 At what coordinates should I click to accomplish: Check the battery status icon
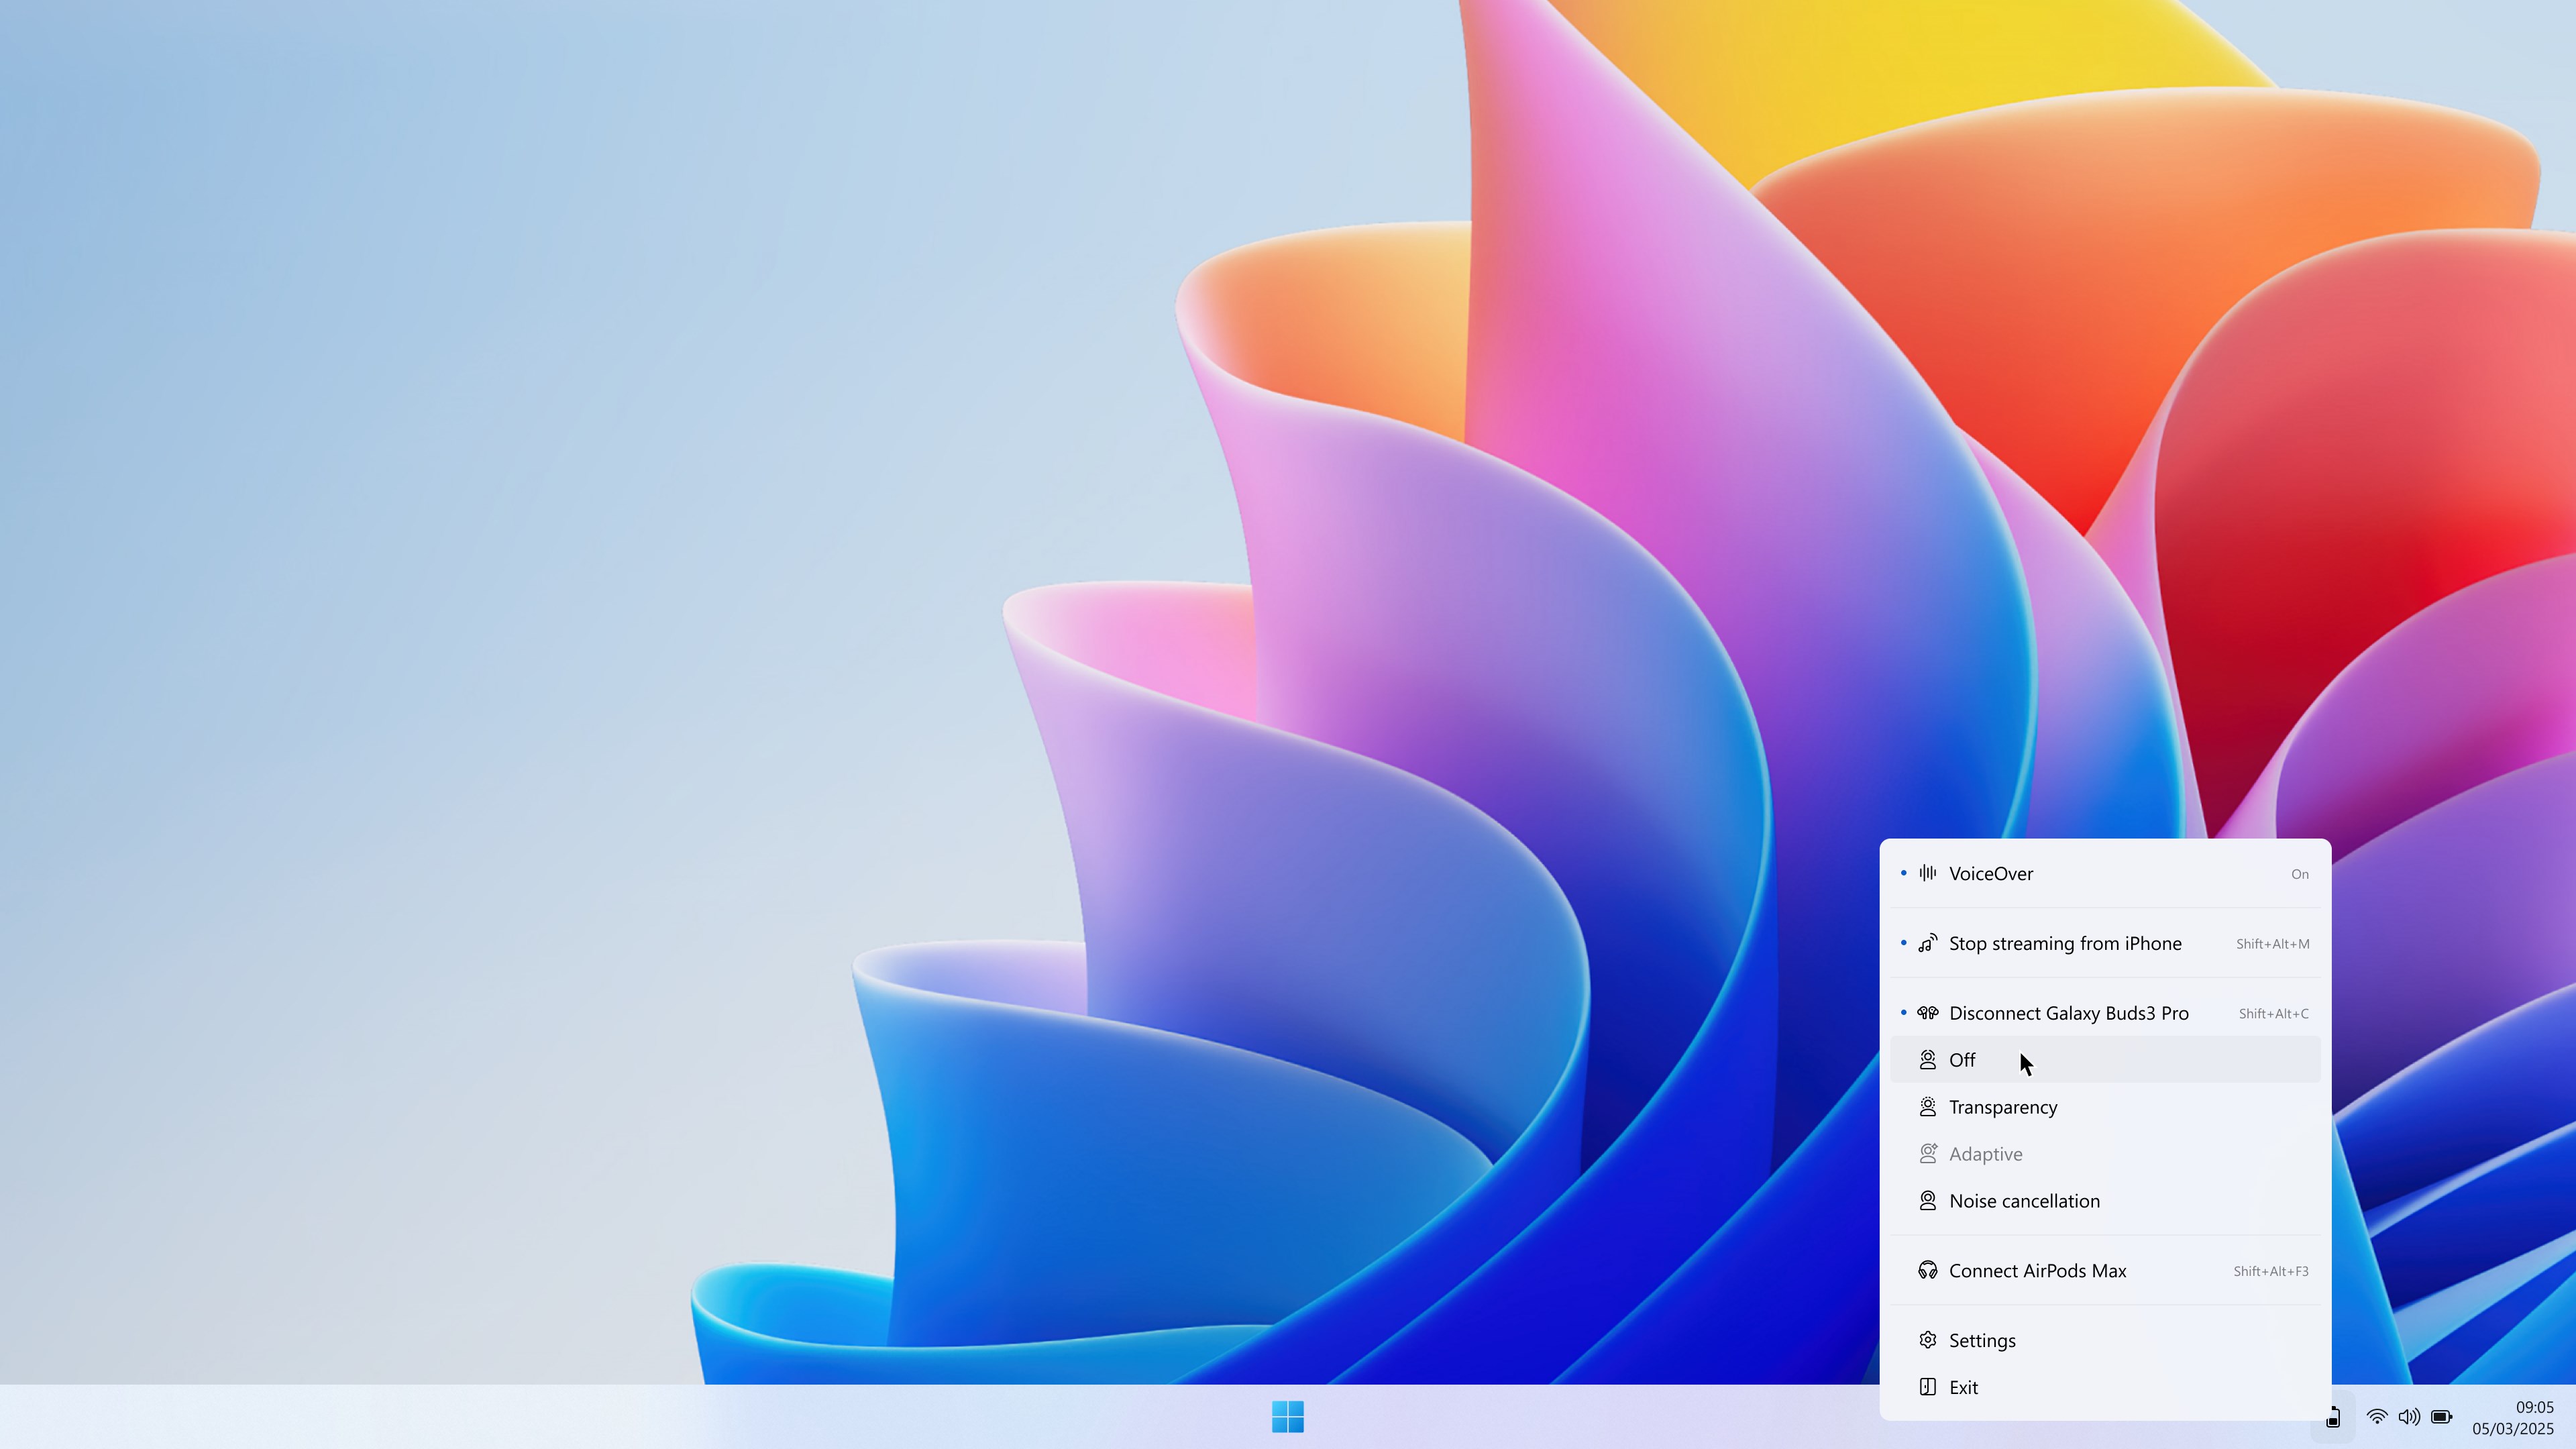[2441, 1417]
